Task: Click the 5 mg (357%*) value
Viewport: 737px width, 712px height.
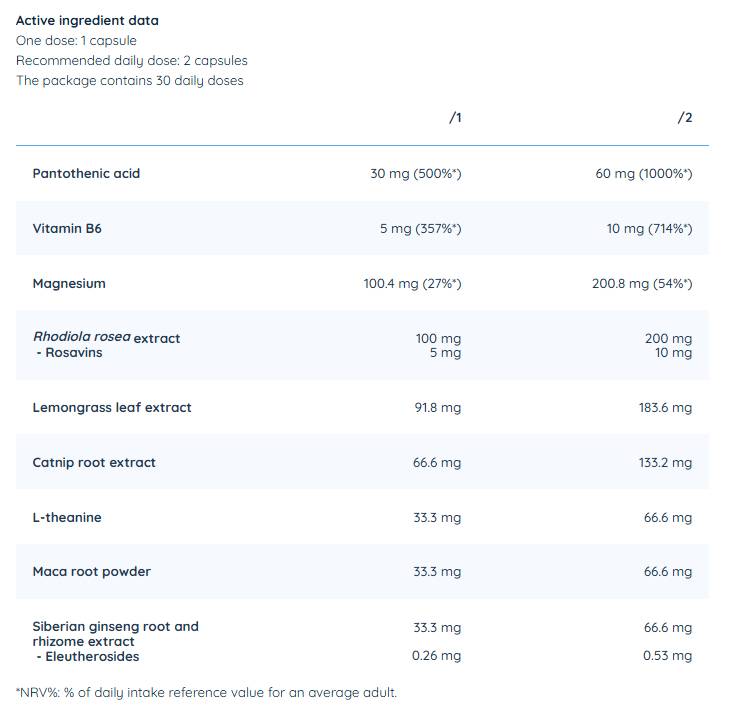Action: (420, 229)
